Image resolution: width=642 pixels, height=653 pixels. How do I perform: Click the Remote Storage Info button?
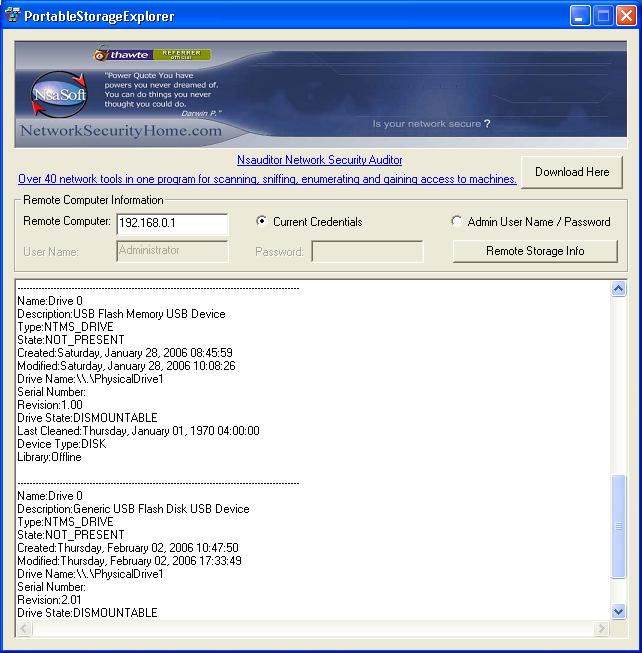[535, 251]
